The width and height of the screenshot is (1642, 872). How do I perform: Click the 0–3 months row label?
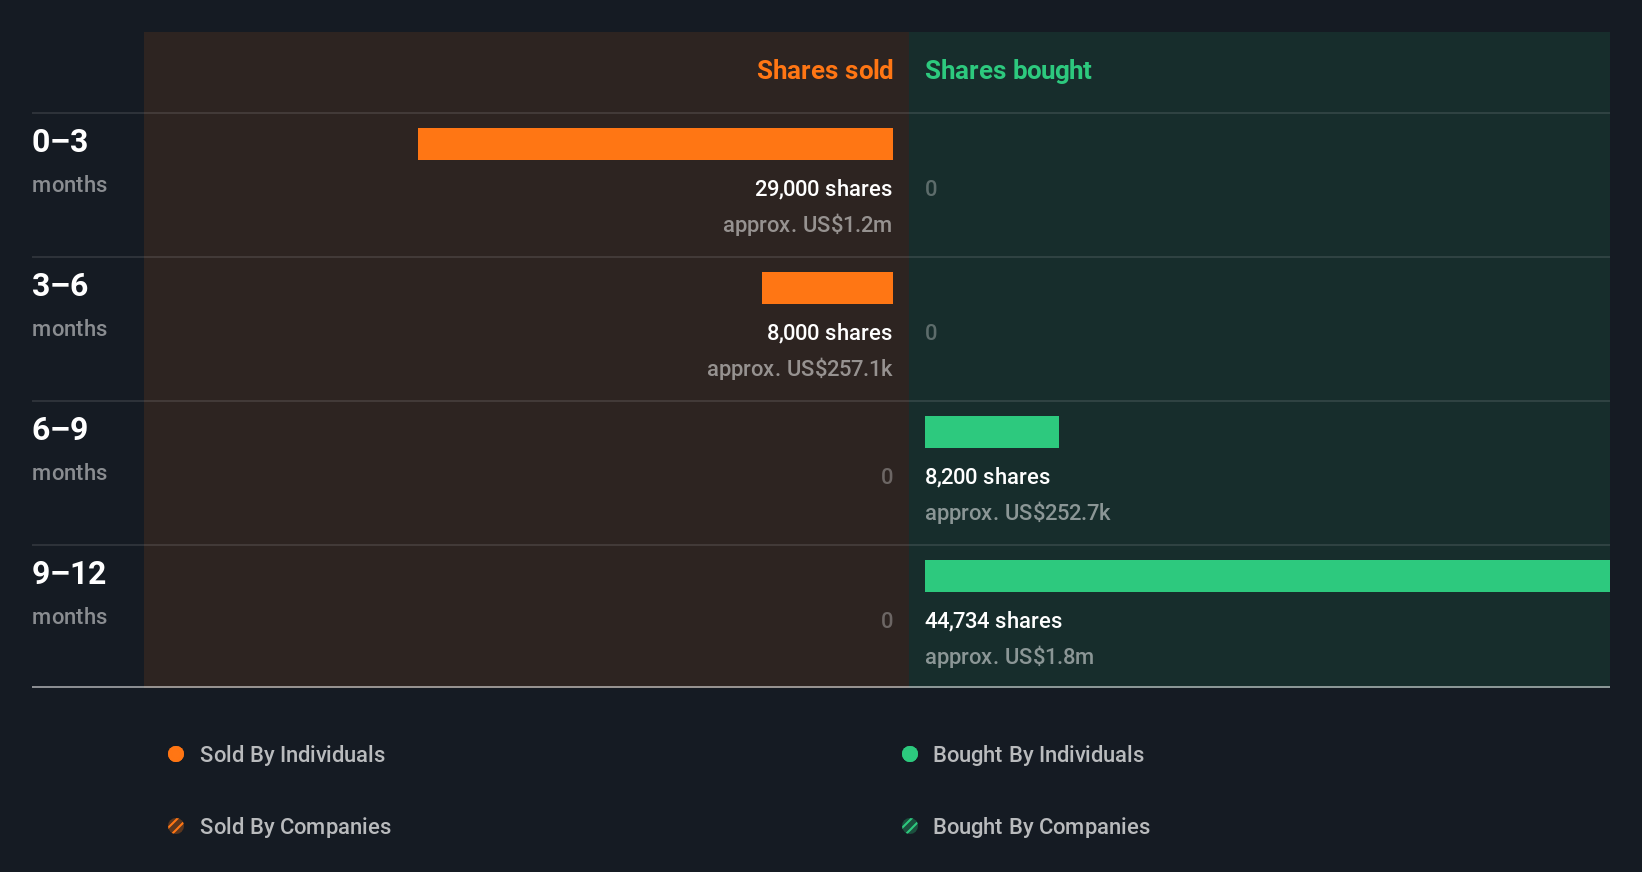tap(69, 161)
